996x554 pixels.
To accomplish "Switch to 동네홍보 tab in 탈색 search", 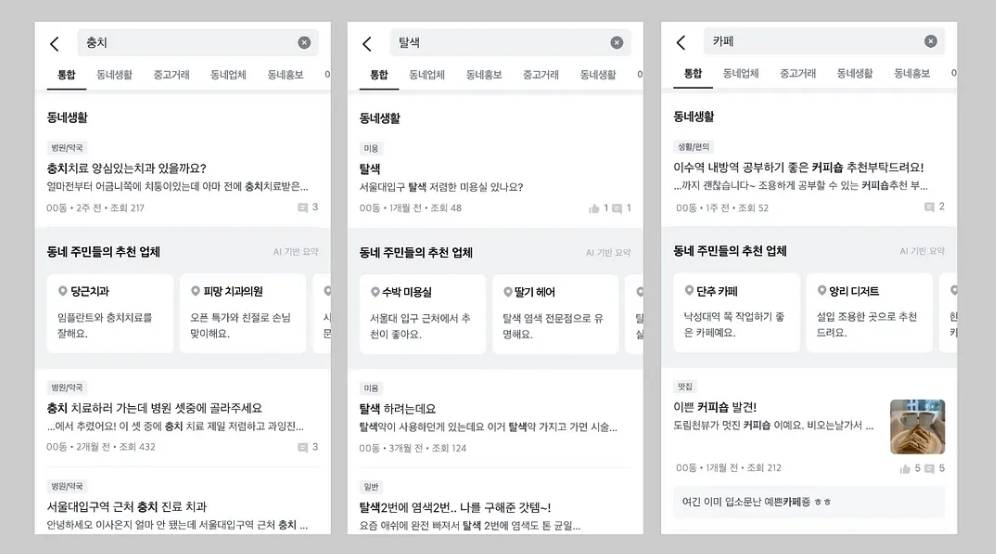I will point(484,75).
